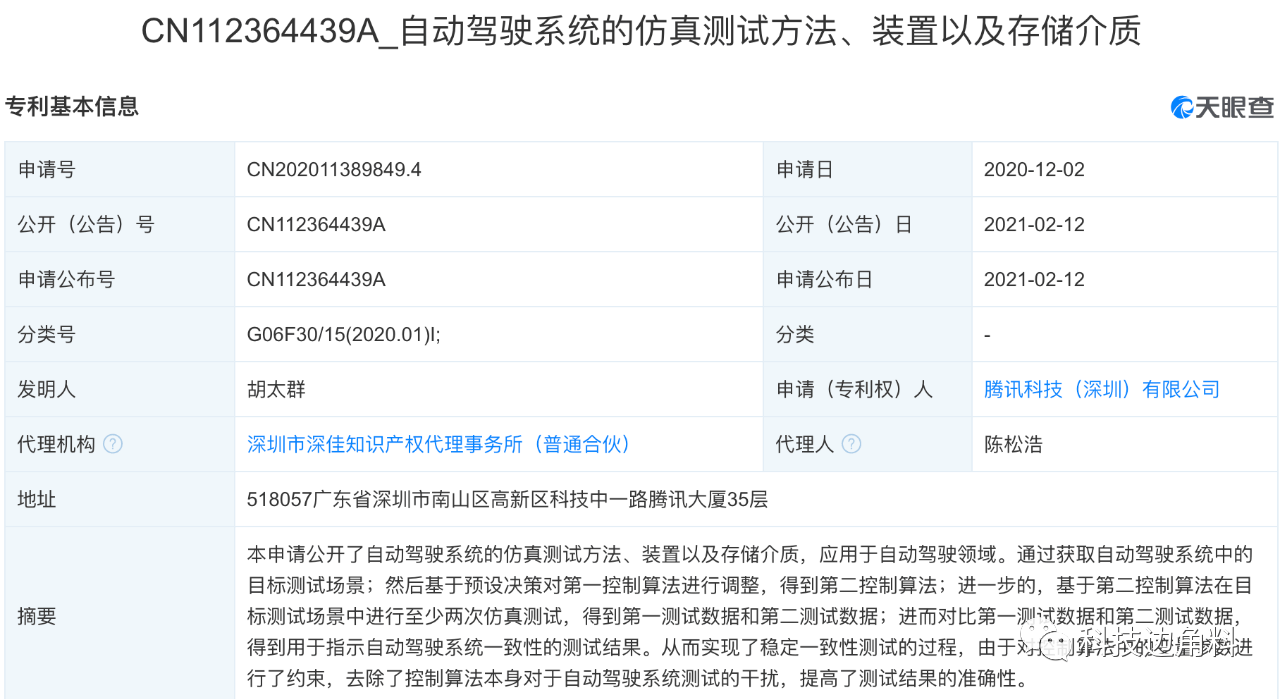The height and width of the screenshot is (699, 1280).
Task: Click abstract line starting 标测试场景中进行至少两次仿真测试
Action: coord(749,616)
